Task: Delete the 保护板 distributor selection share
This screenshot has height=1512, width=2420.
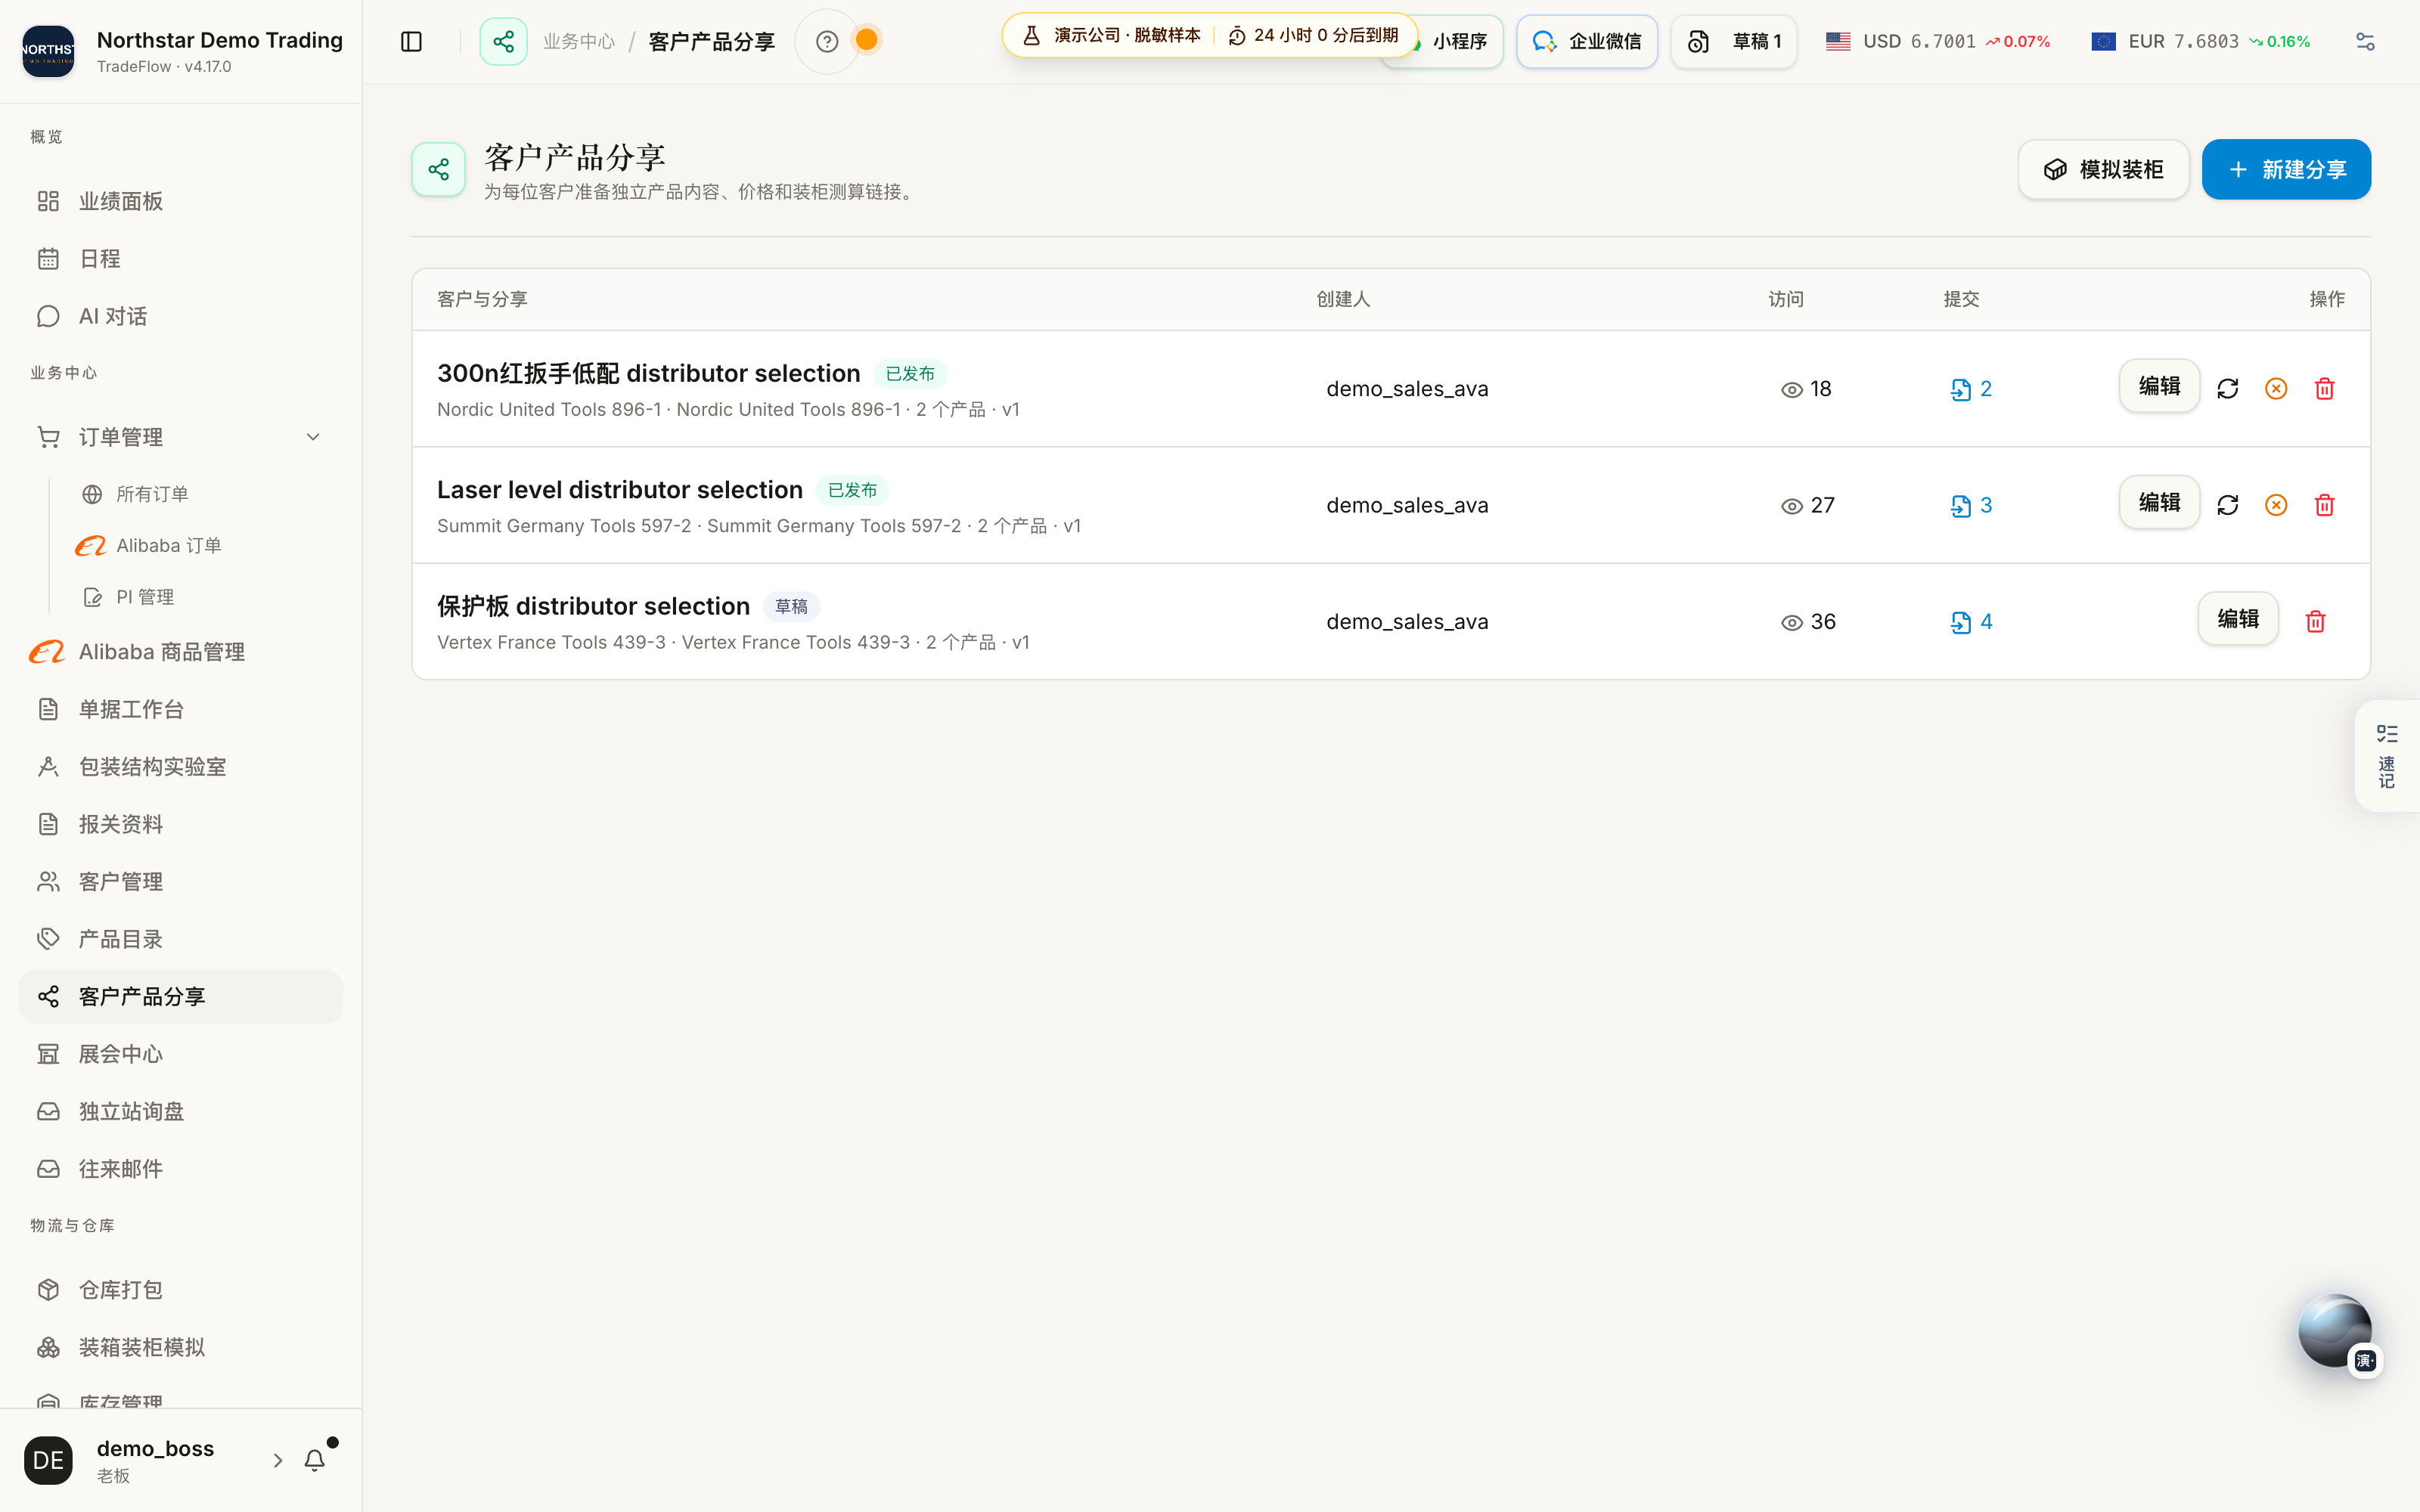Action: coord(2315,622)
